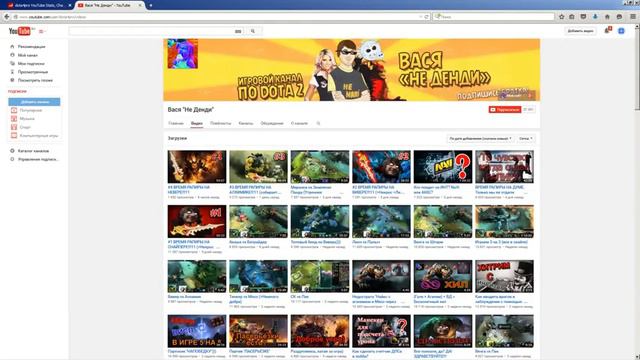640x360 pixels.
Task: Open the URL bar history dropdown arrow
Action: coord(420,17)
